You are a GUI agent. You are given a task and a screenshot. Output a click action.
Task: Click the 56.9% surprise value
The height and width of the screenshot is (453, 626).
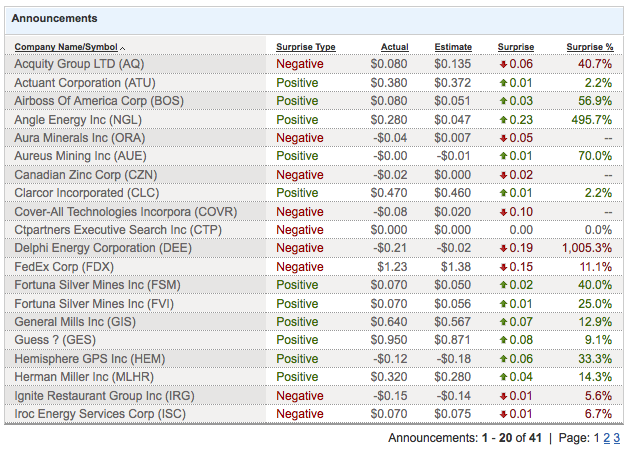pyautogui.click(x=595, y=101)
